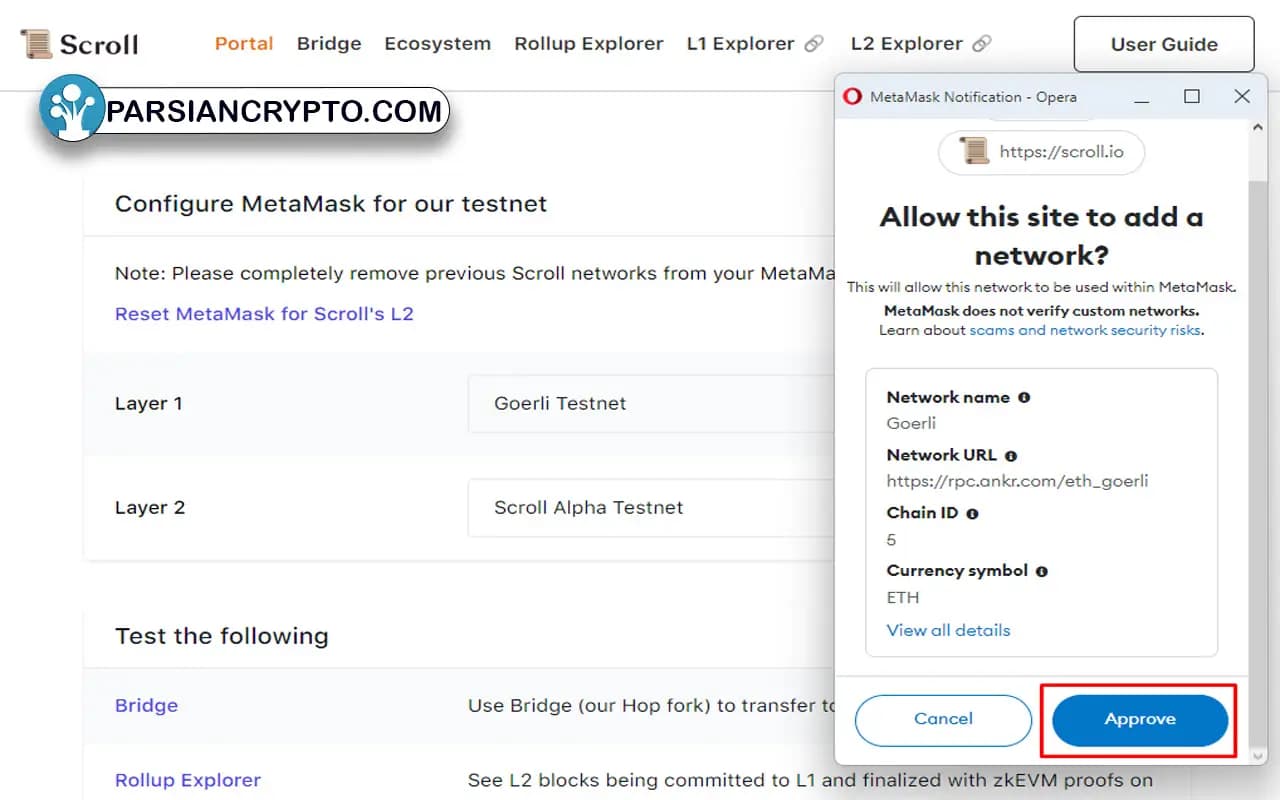Image resolution: width=1280 pixels, height=800 pixels.
Task: Open the User Guide button
Action: 1164,44
